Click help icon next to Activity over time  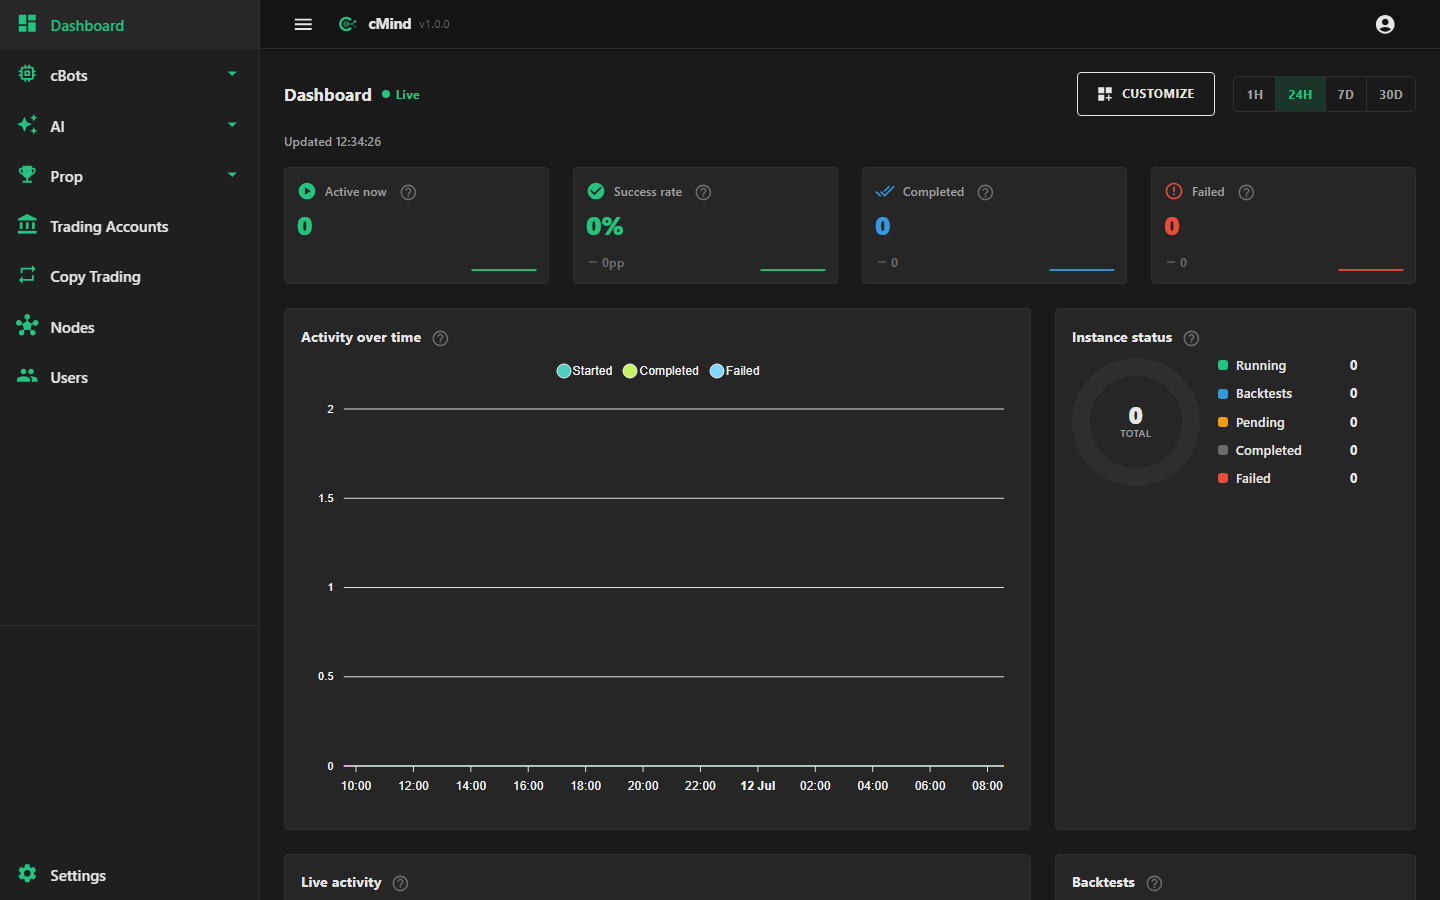[440, 338]
